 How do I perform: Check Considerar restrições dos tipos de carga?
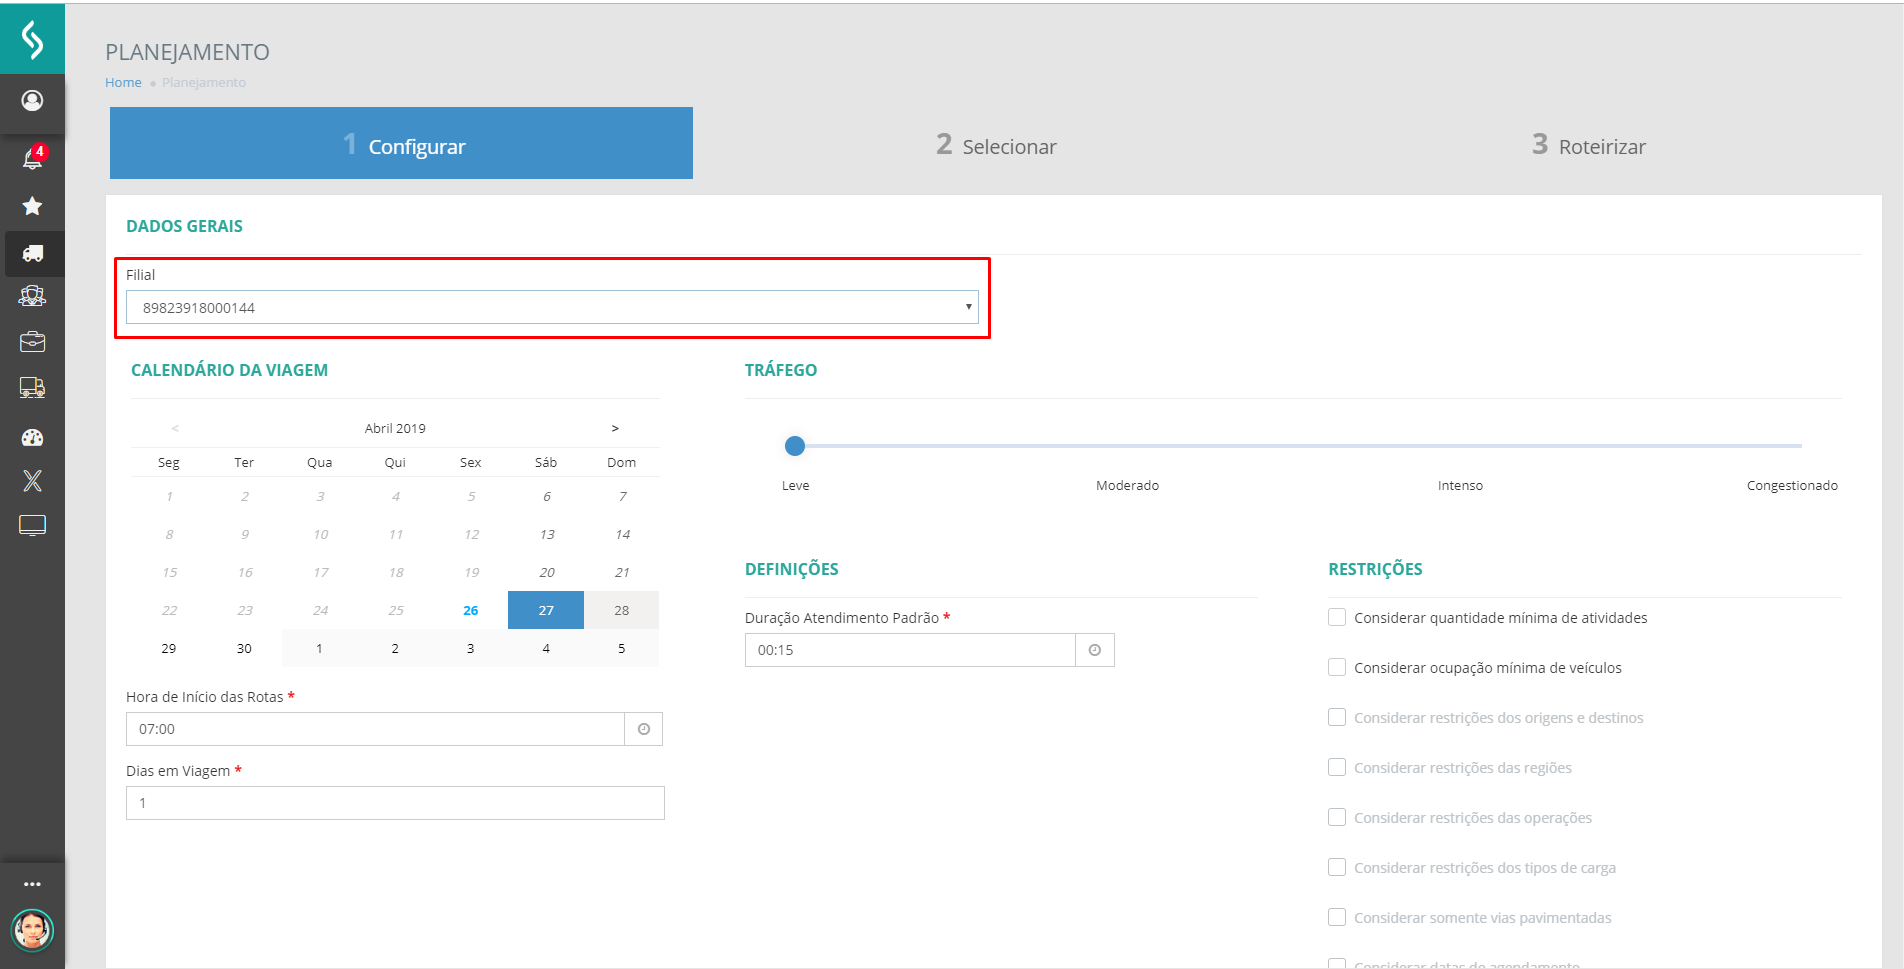(1337, 867)
